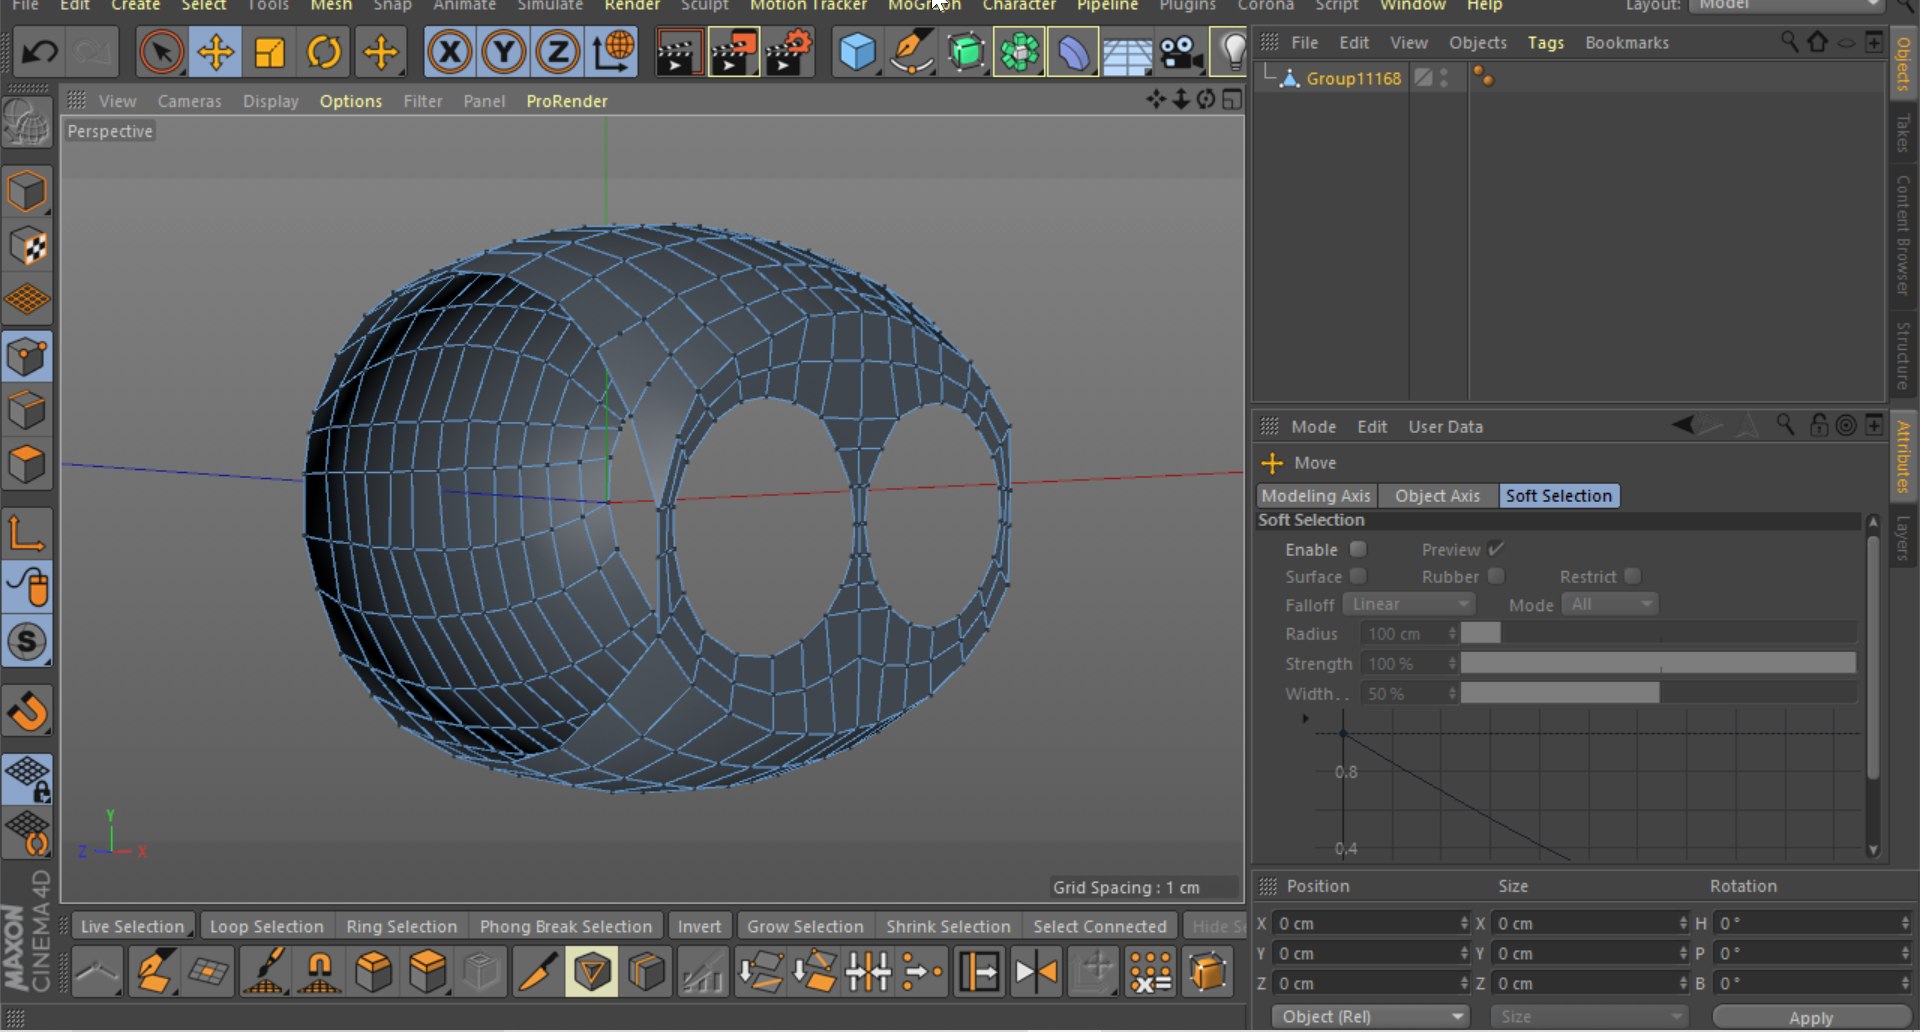Click the Apply button
This screenshot has width=1920, height=1032.
pos(1810,1017)
